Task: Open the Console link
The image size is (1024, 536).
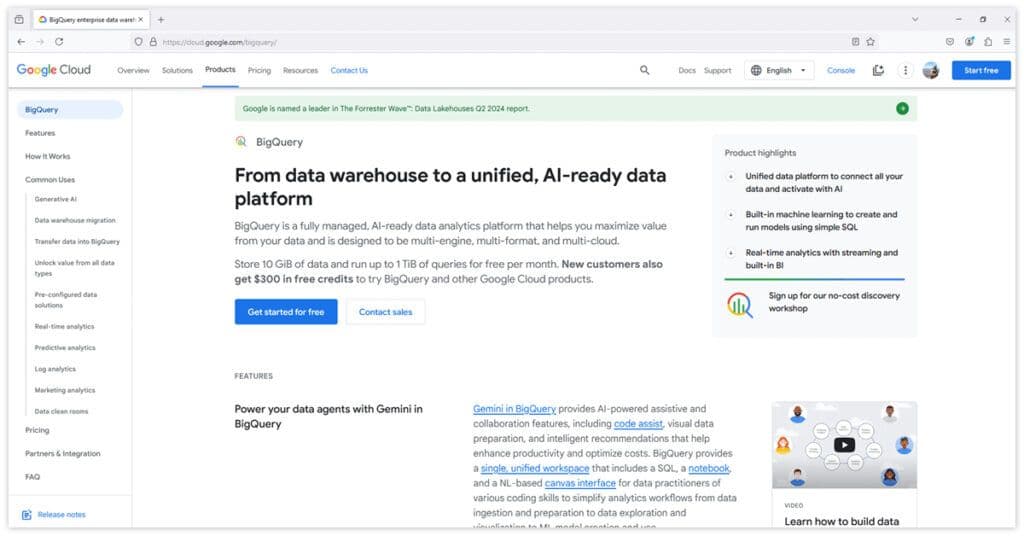Action: (840, 70)
